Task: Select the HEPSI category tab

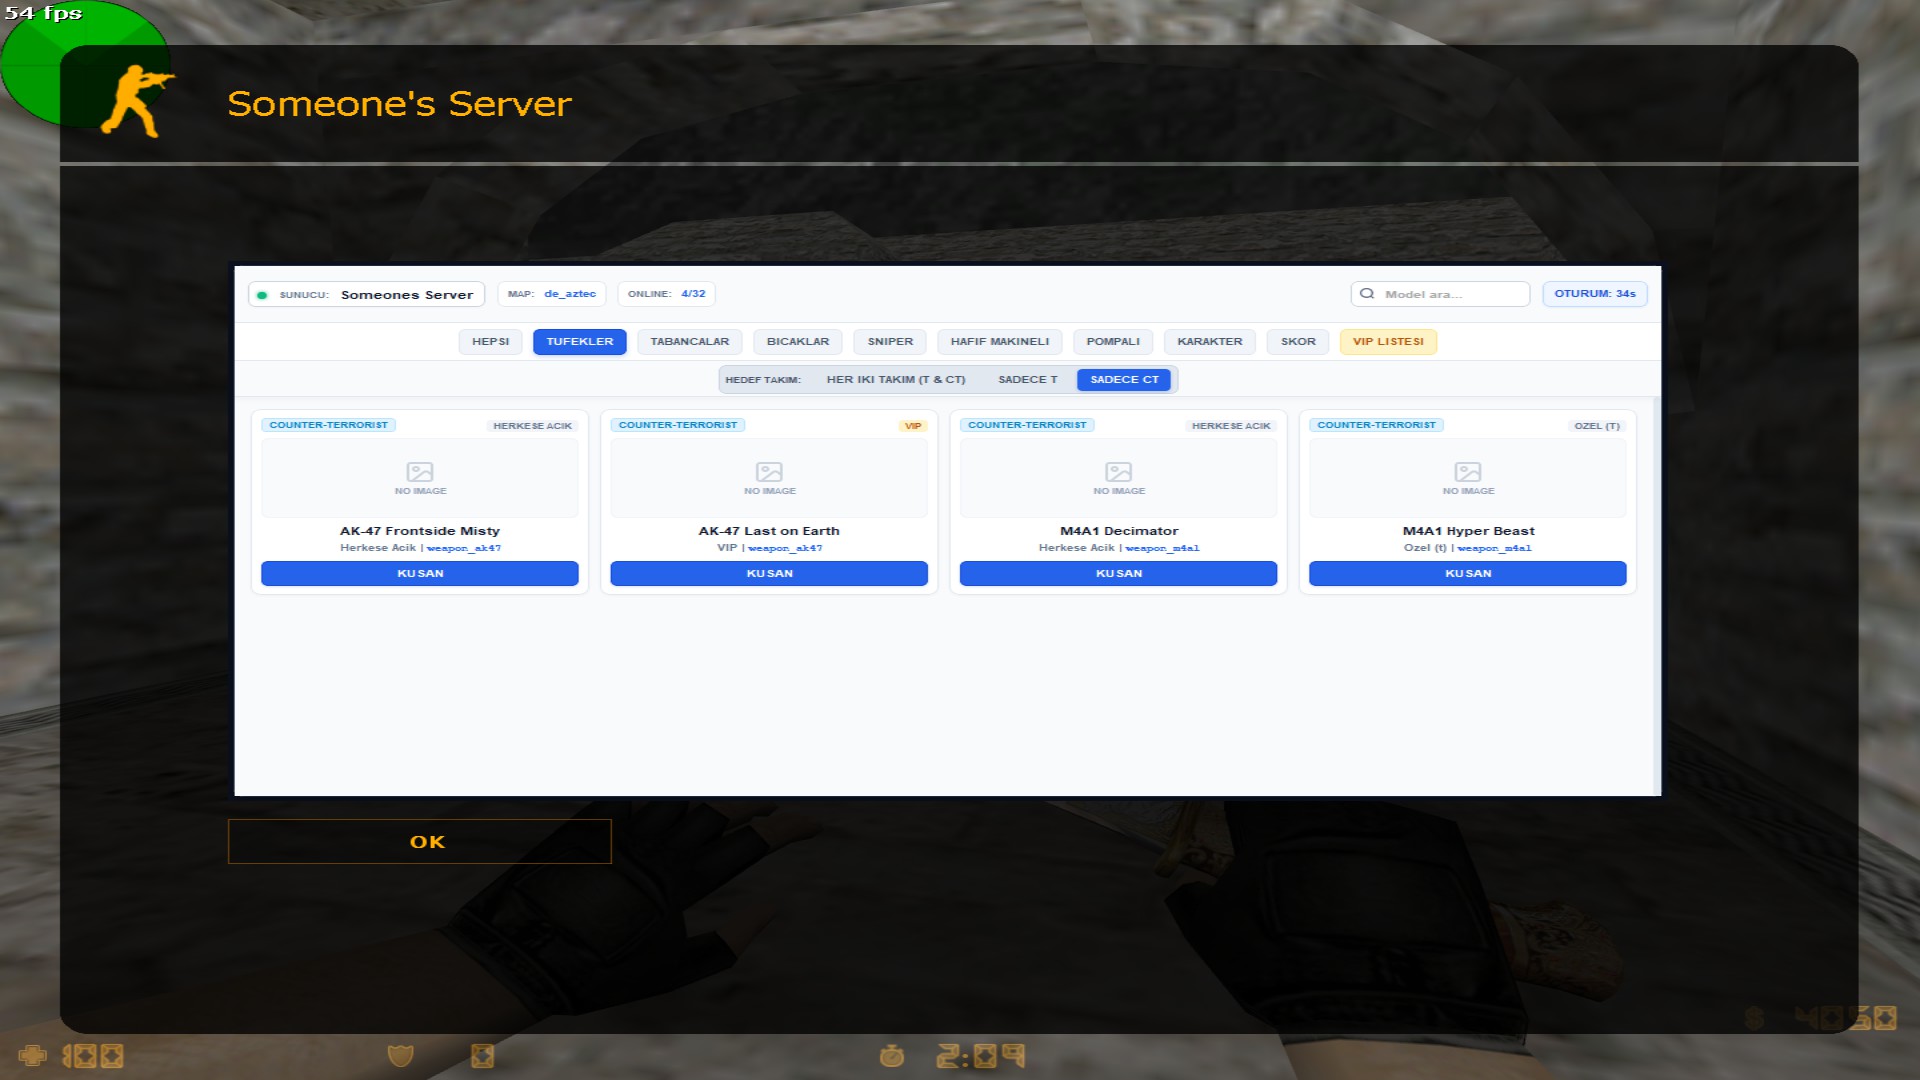Action: pos(490,342)
